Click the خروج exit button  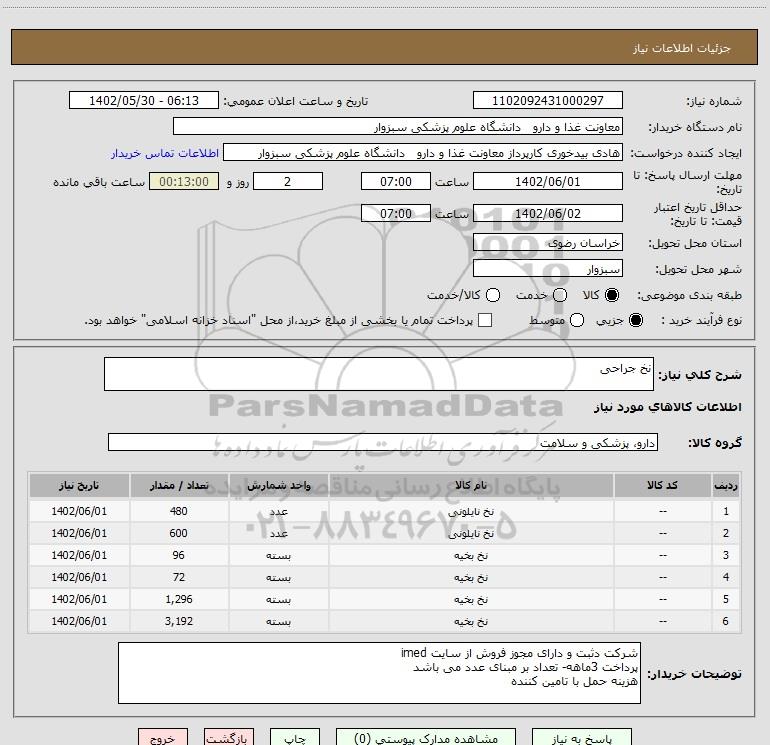tap(163, 738)
